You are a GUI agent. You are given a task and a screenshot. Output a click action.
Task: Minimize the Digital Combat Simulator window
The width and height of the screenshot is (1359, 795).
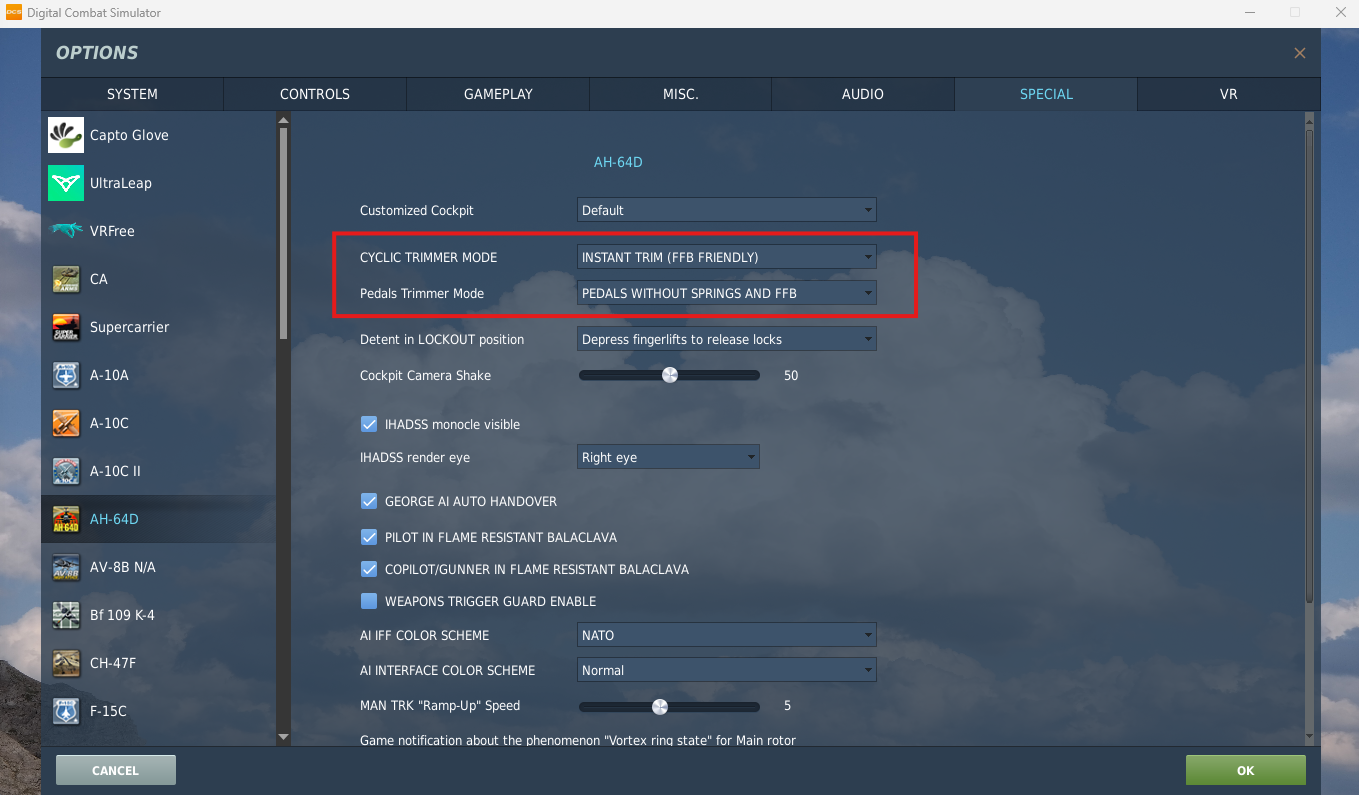click(x=1250, y=13)
